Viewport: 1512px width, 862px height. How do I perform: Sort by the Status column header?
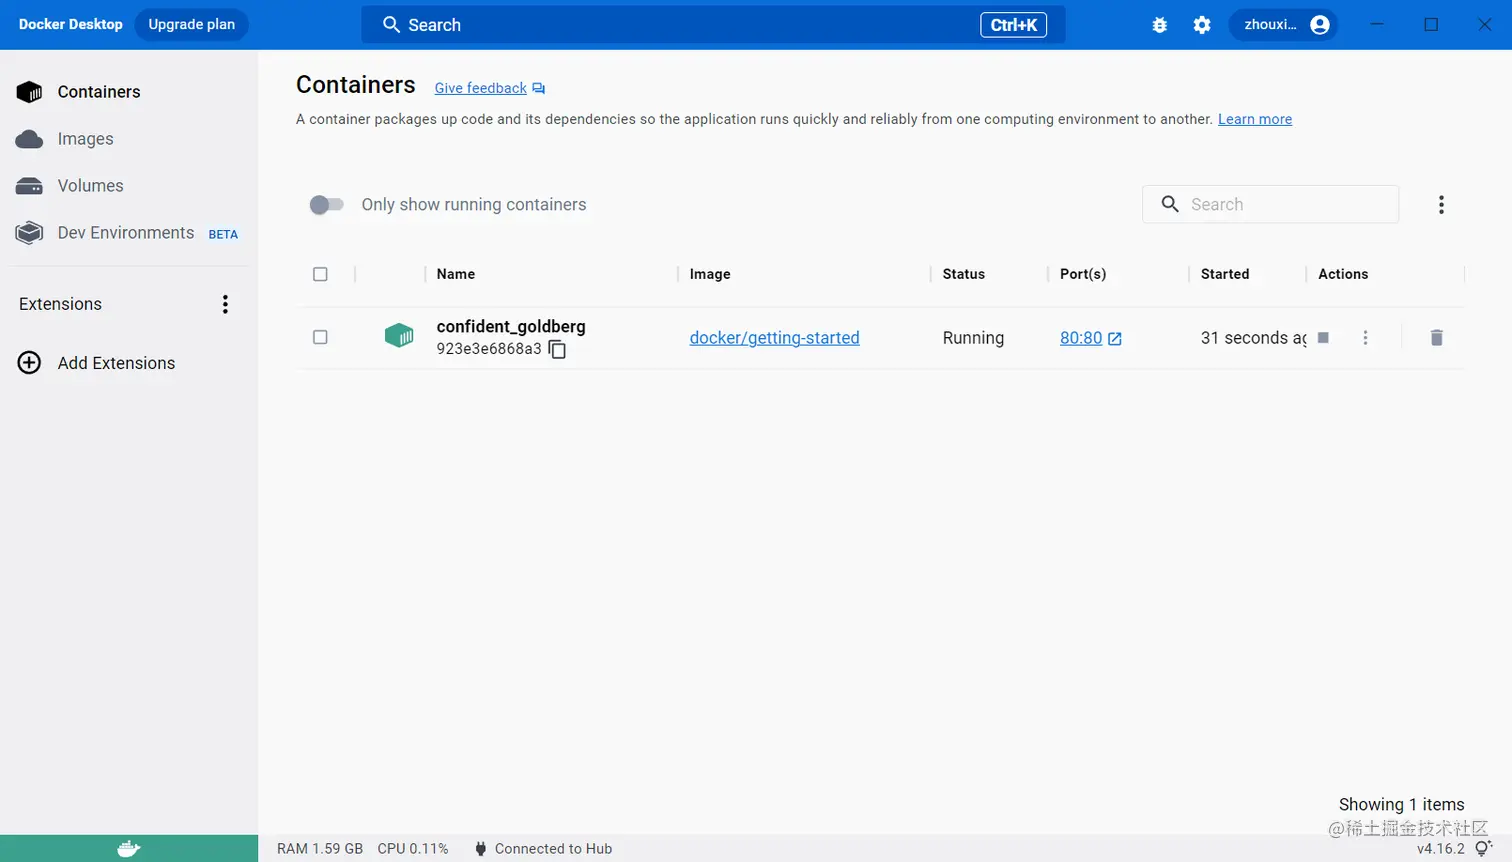[x=964, y=274]
